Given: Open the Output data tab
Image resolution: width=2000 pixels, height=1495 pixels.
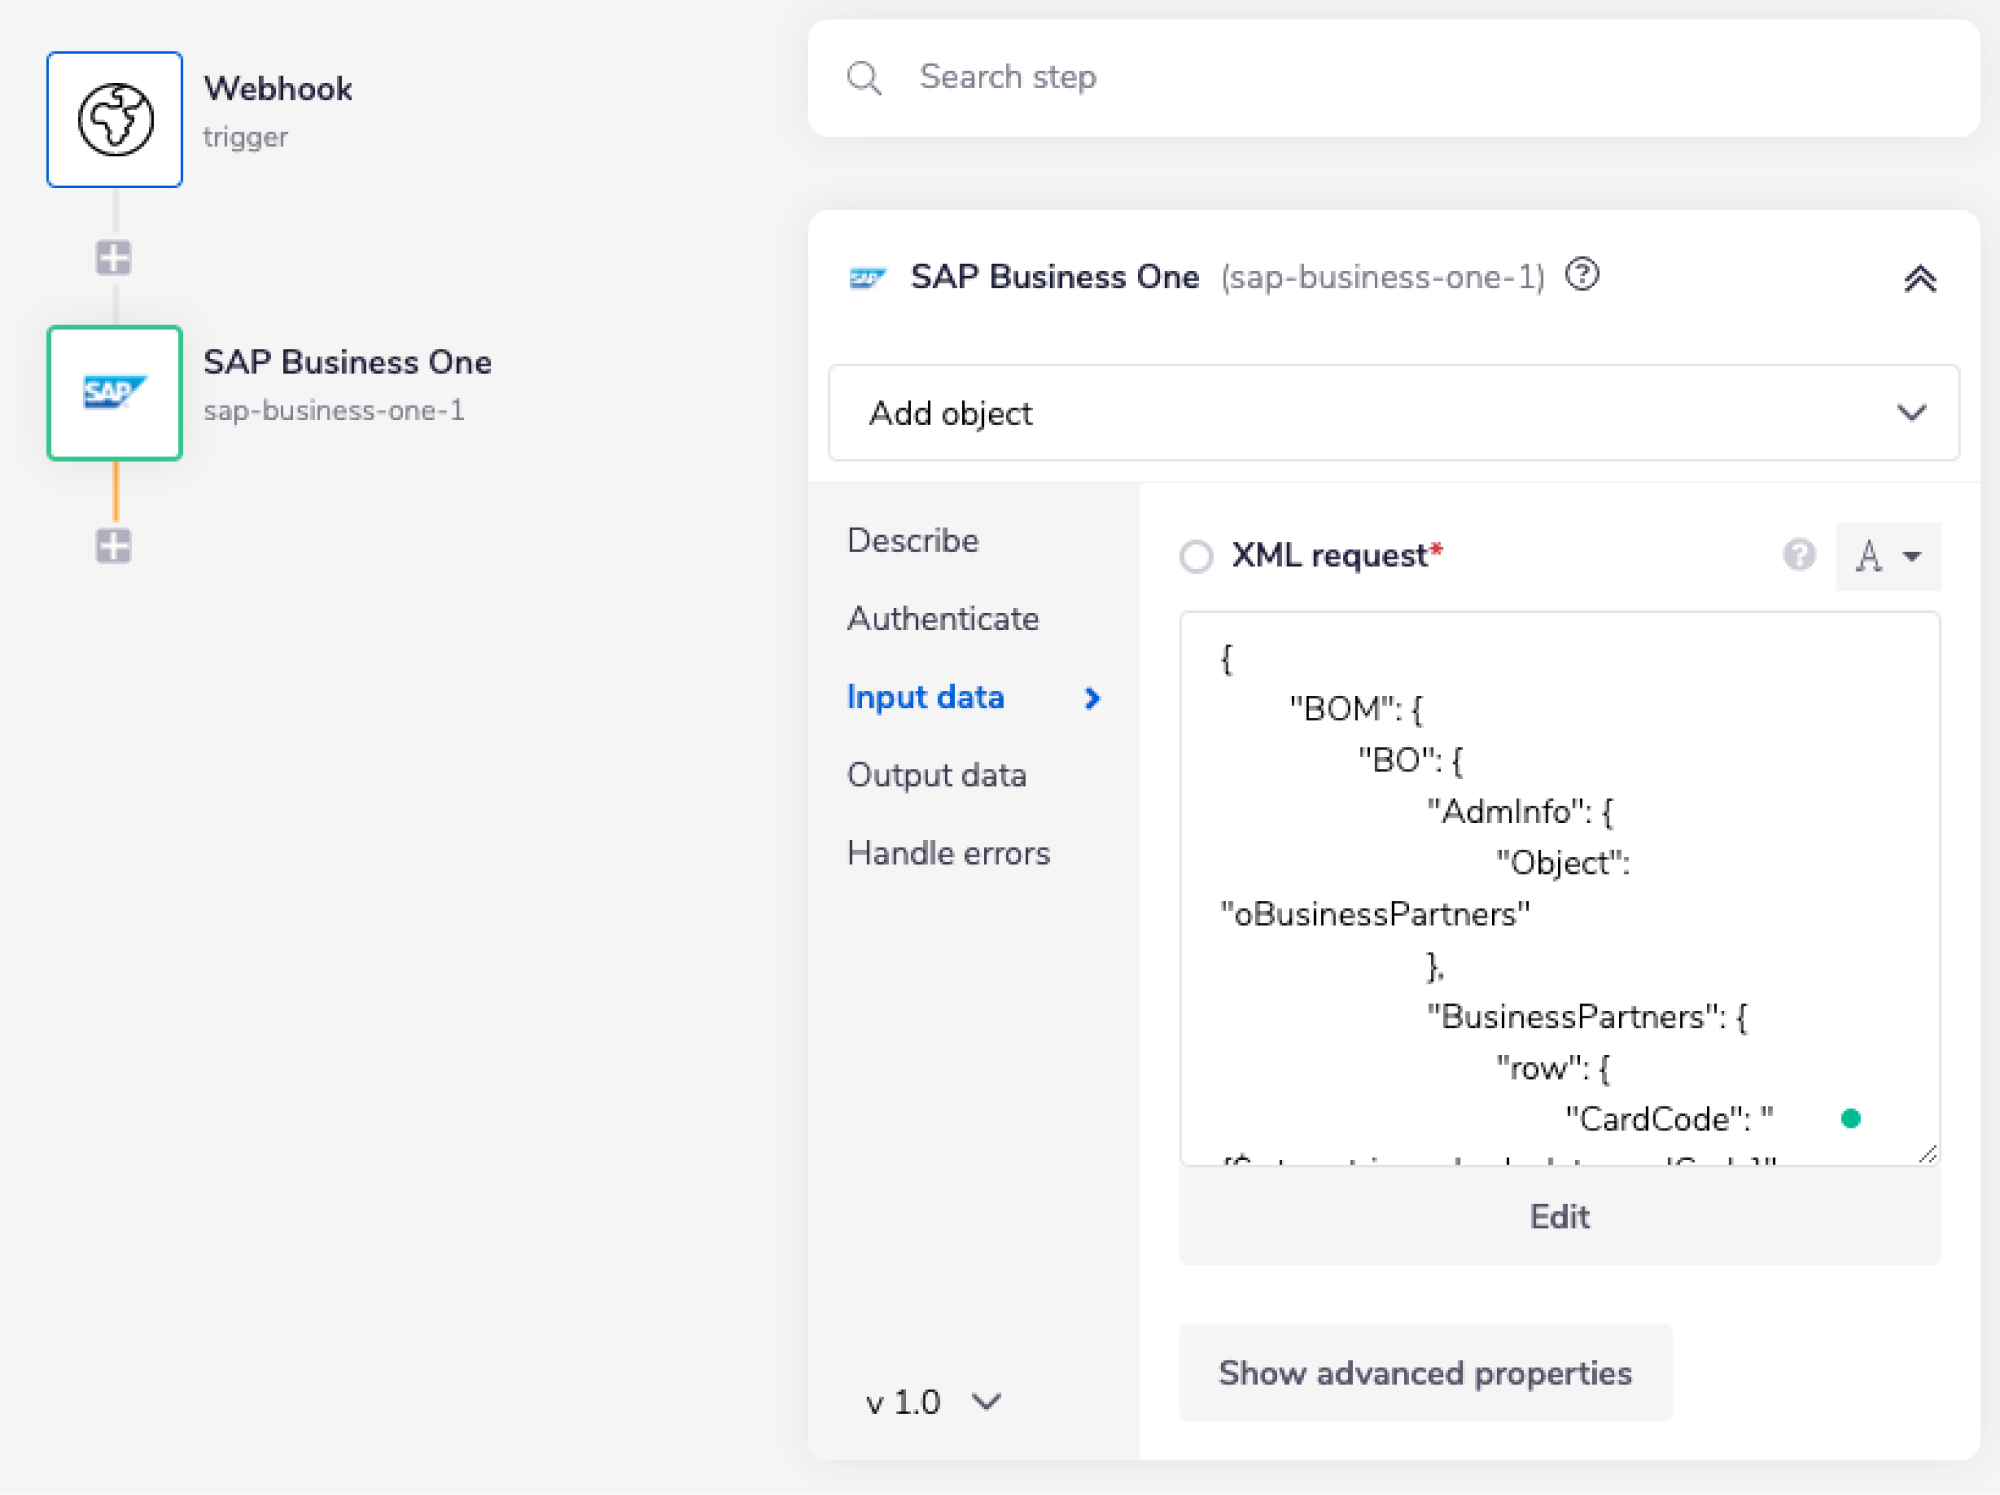Looking at the screenshot, I should pyautogui.click(x=937, y=775).
